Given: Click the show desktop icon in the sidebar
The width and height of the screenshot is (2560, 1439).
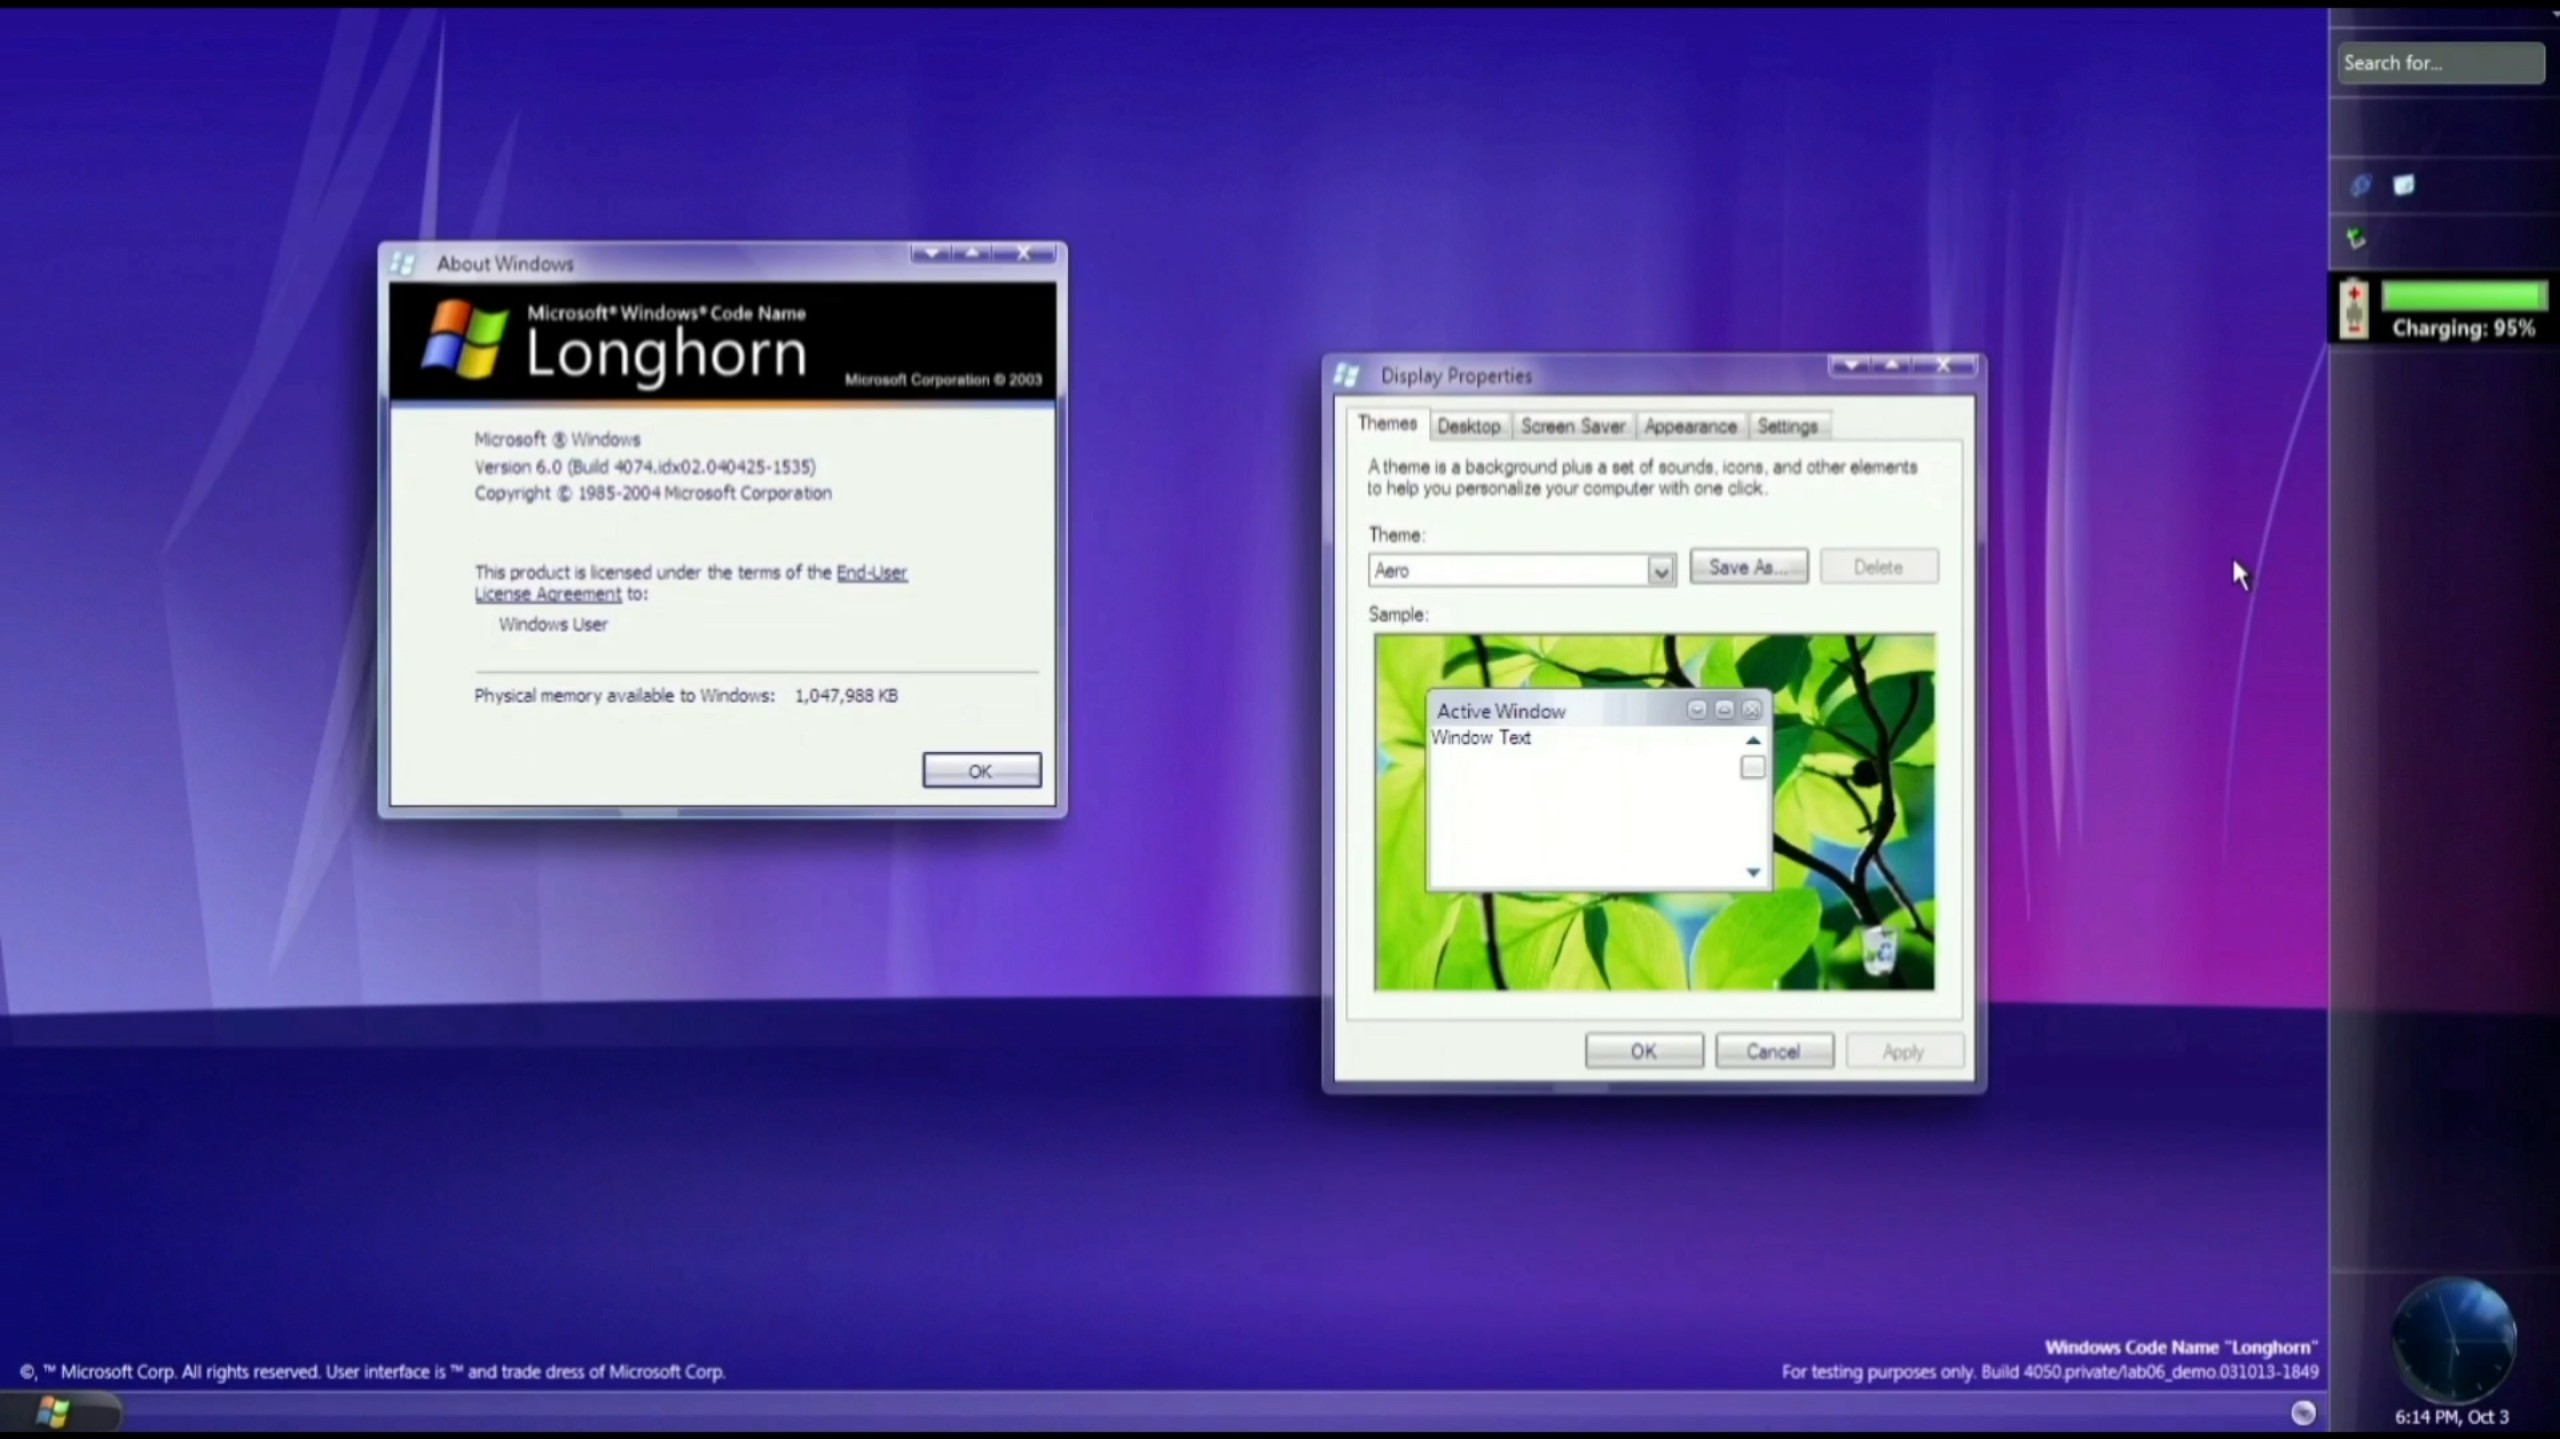Looking at the screenshot, I should [x=2404, y=185].
